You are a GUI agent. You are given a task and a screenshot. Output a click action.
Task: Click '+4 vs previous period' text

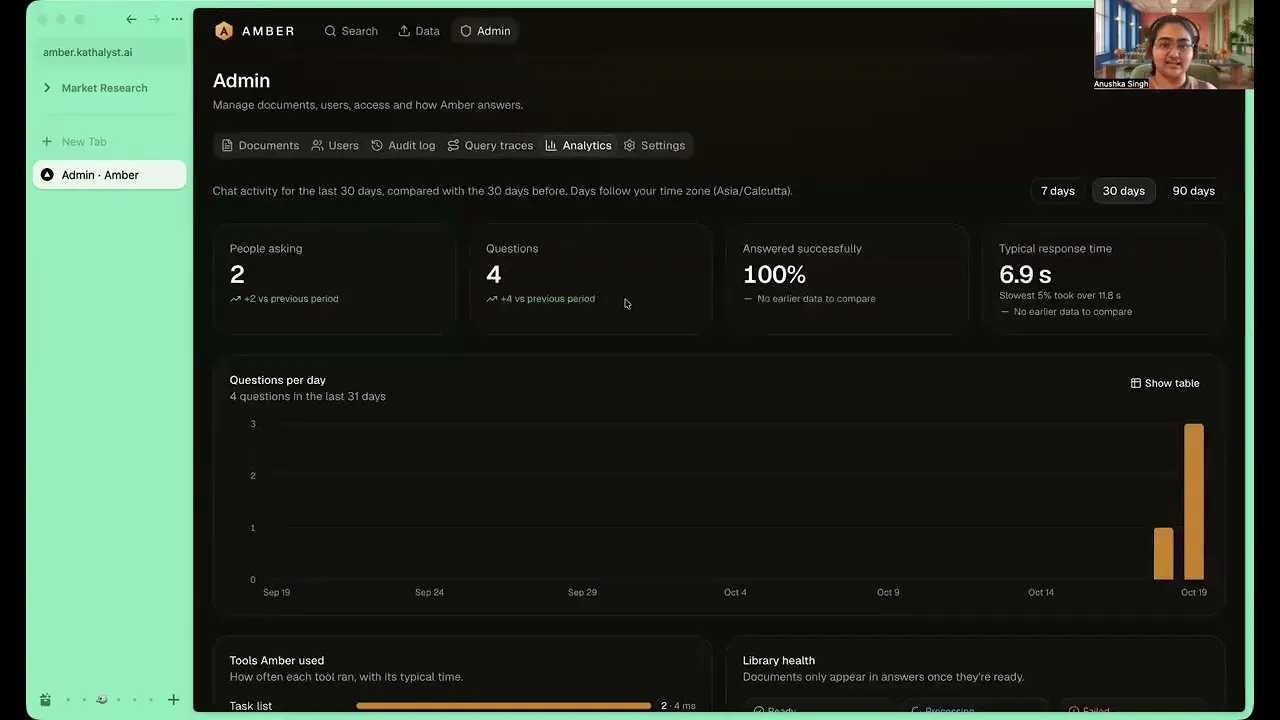click(x=548, y=299)
